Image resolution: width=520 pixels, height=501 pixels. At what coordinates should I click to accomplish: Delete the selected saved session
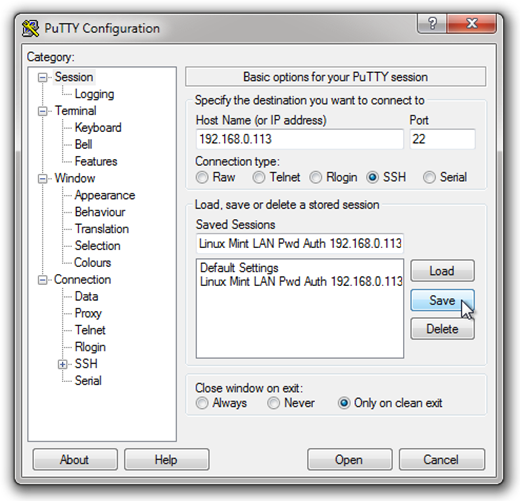[x=442, y=329]
